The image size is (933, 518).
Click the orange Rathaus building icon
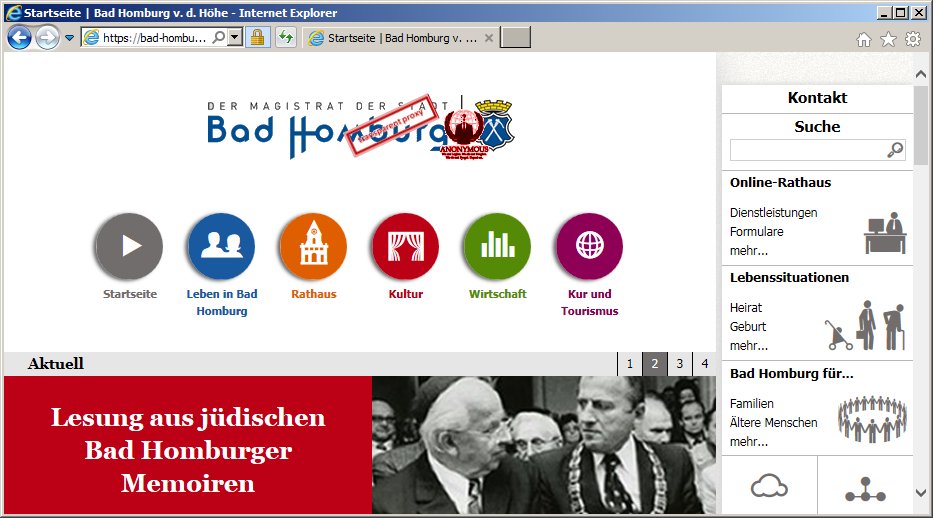tap(314, 246)
